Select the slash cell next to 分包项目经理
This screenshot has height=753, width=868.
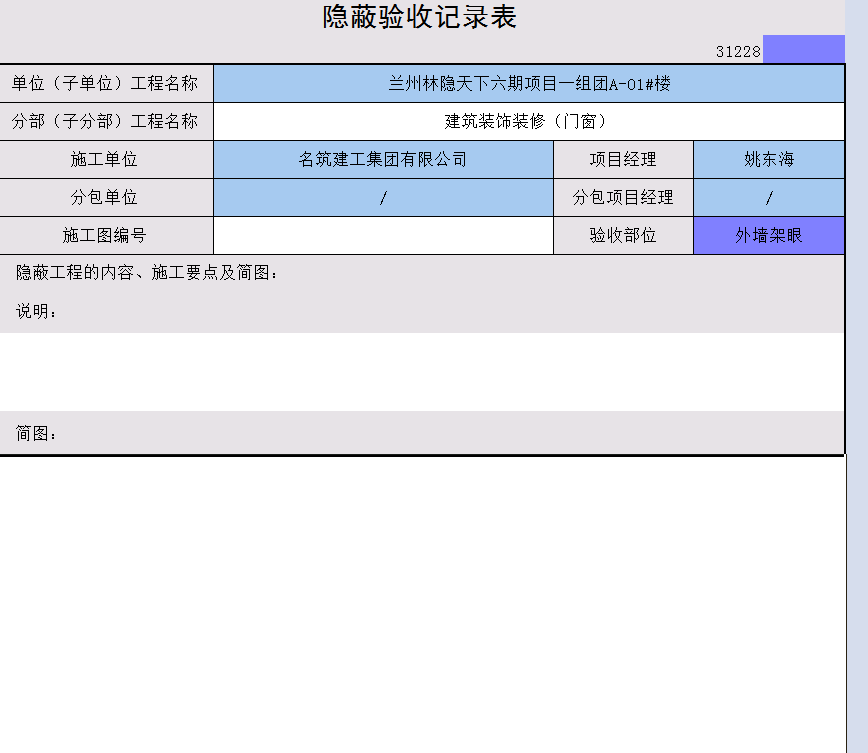(768, 198)
